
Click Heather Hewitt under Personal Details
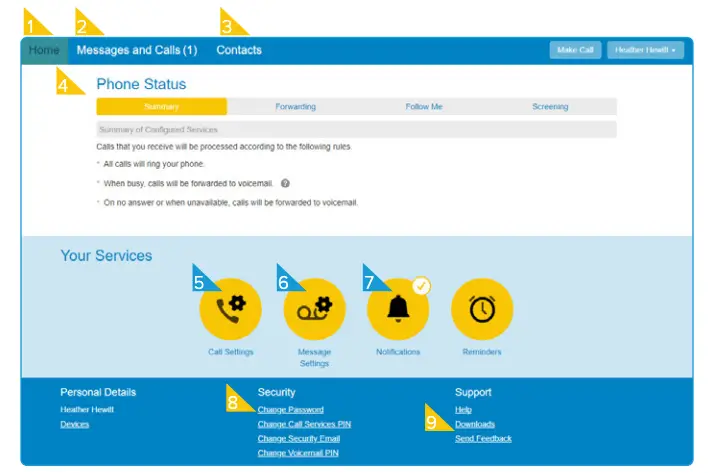pos(87,410)
